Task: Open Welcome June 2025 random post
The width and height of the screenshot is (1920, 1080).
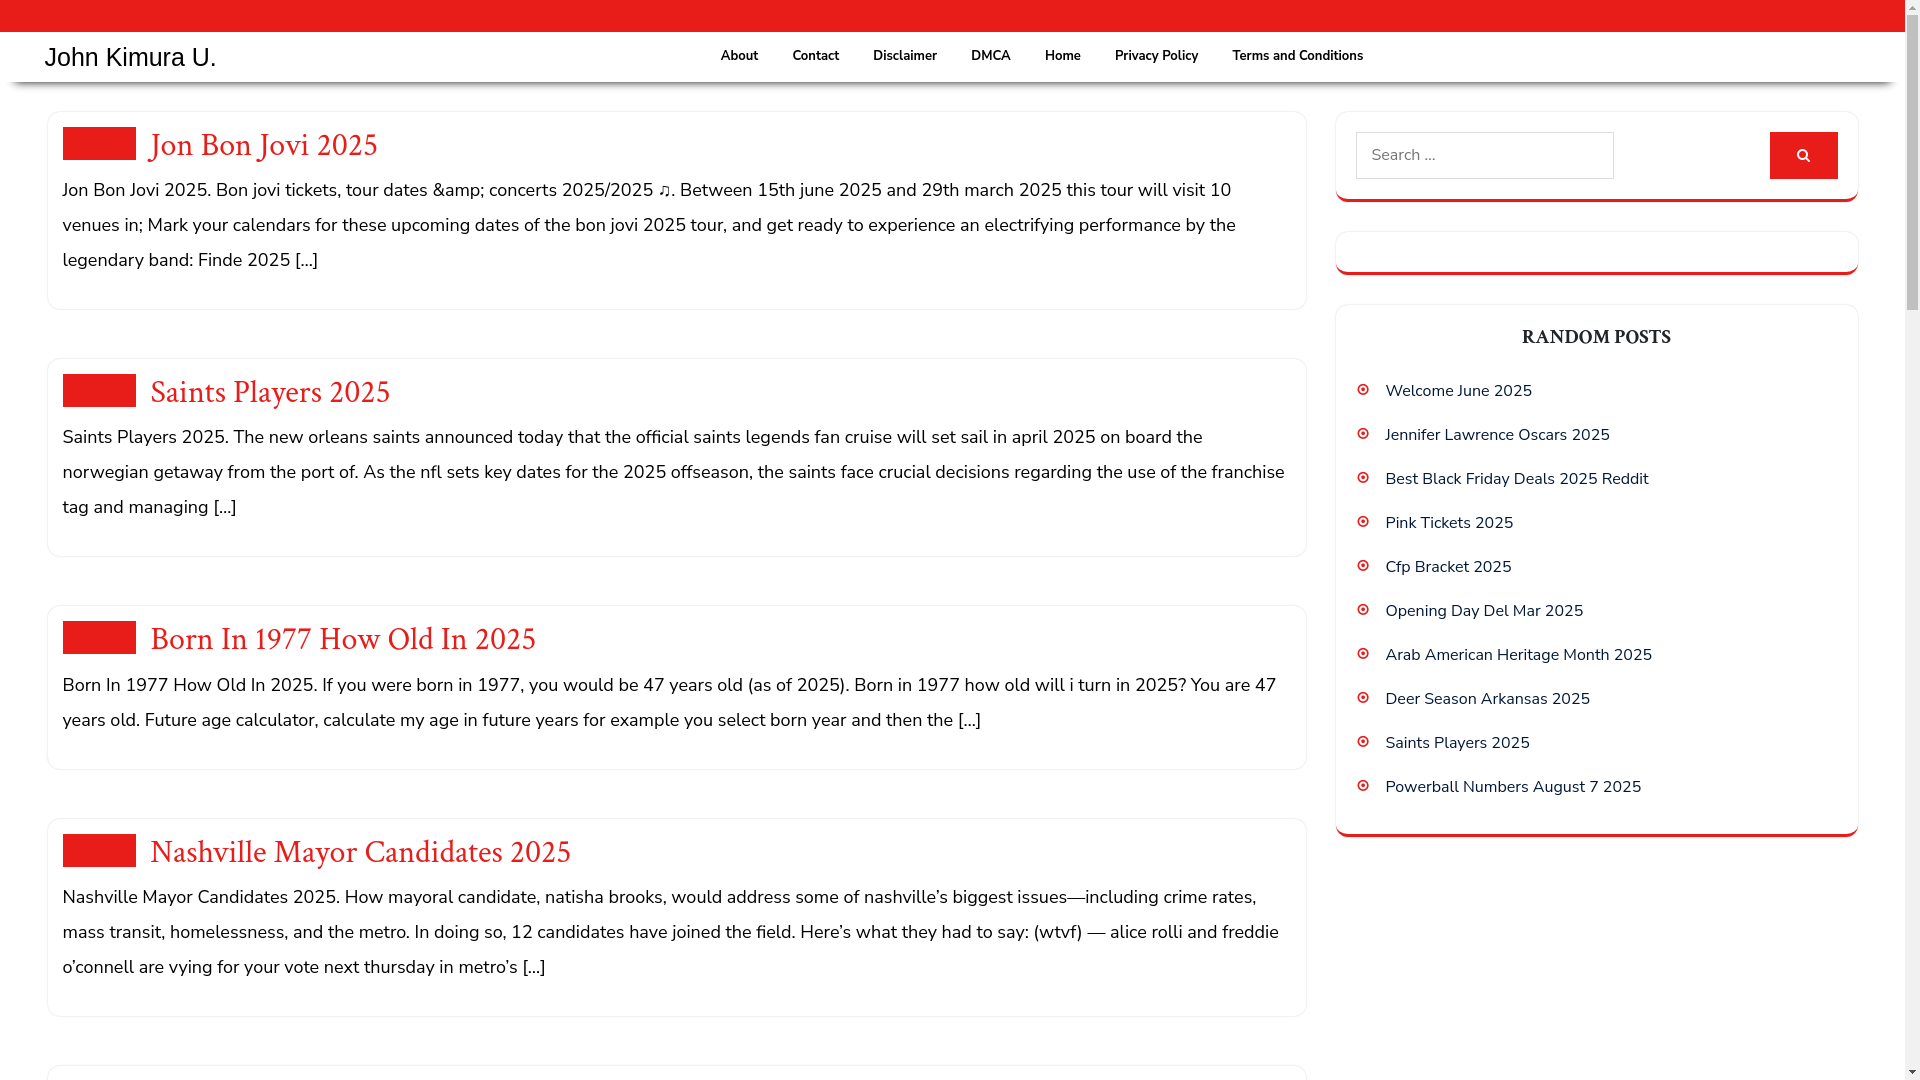Action: (1458, 391)
